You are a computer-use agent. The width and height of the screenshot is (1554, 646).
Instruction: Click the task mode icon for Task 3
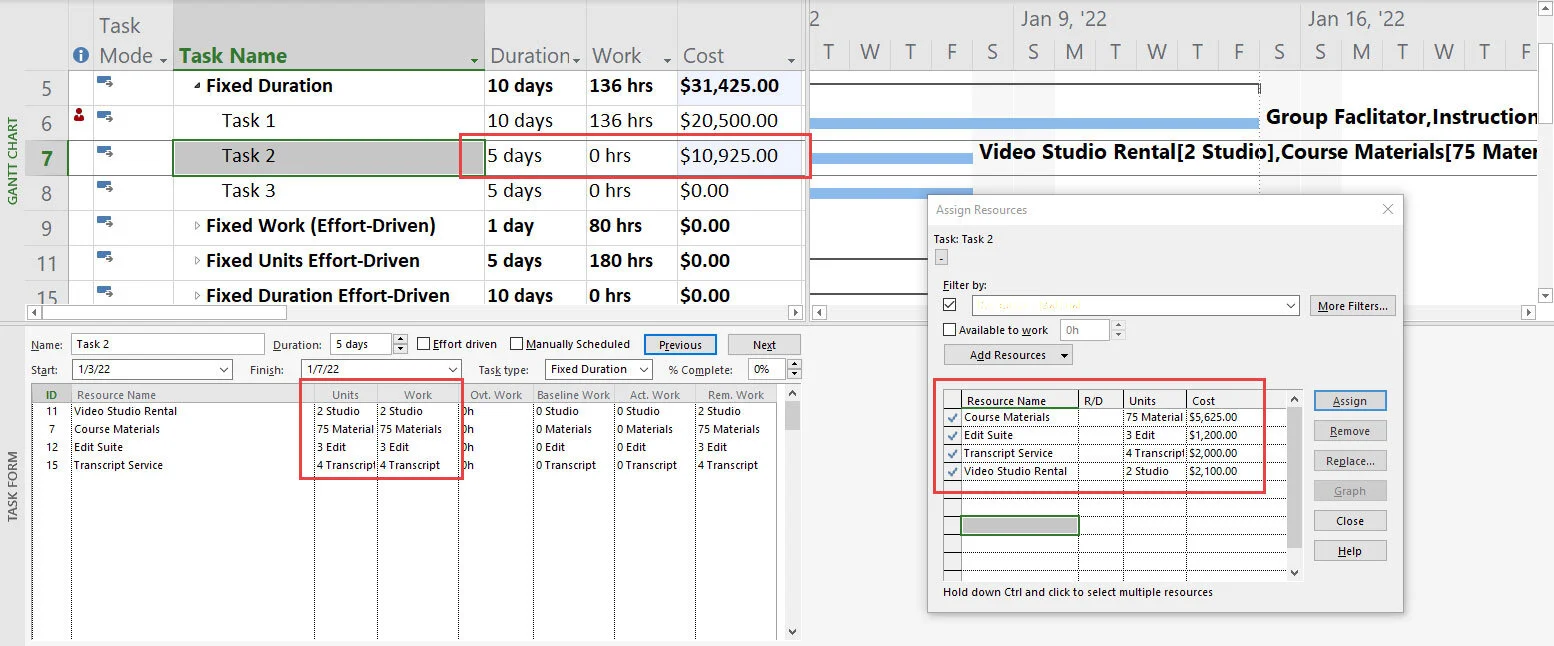(105, 187)
